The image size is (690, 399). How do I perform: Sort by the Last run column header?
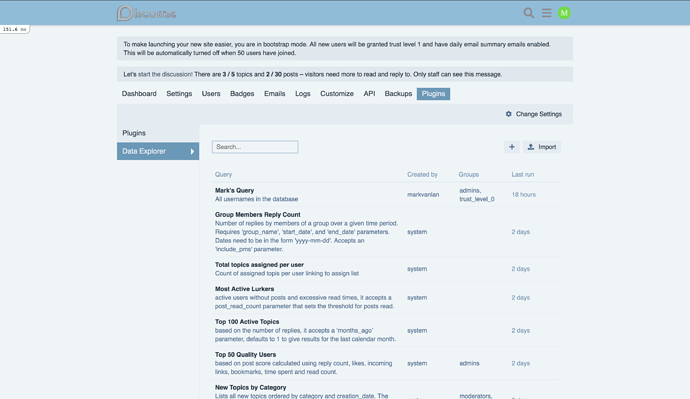click(523, 175)
